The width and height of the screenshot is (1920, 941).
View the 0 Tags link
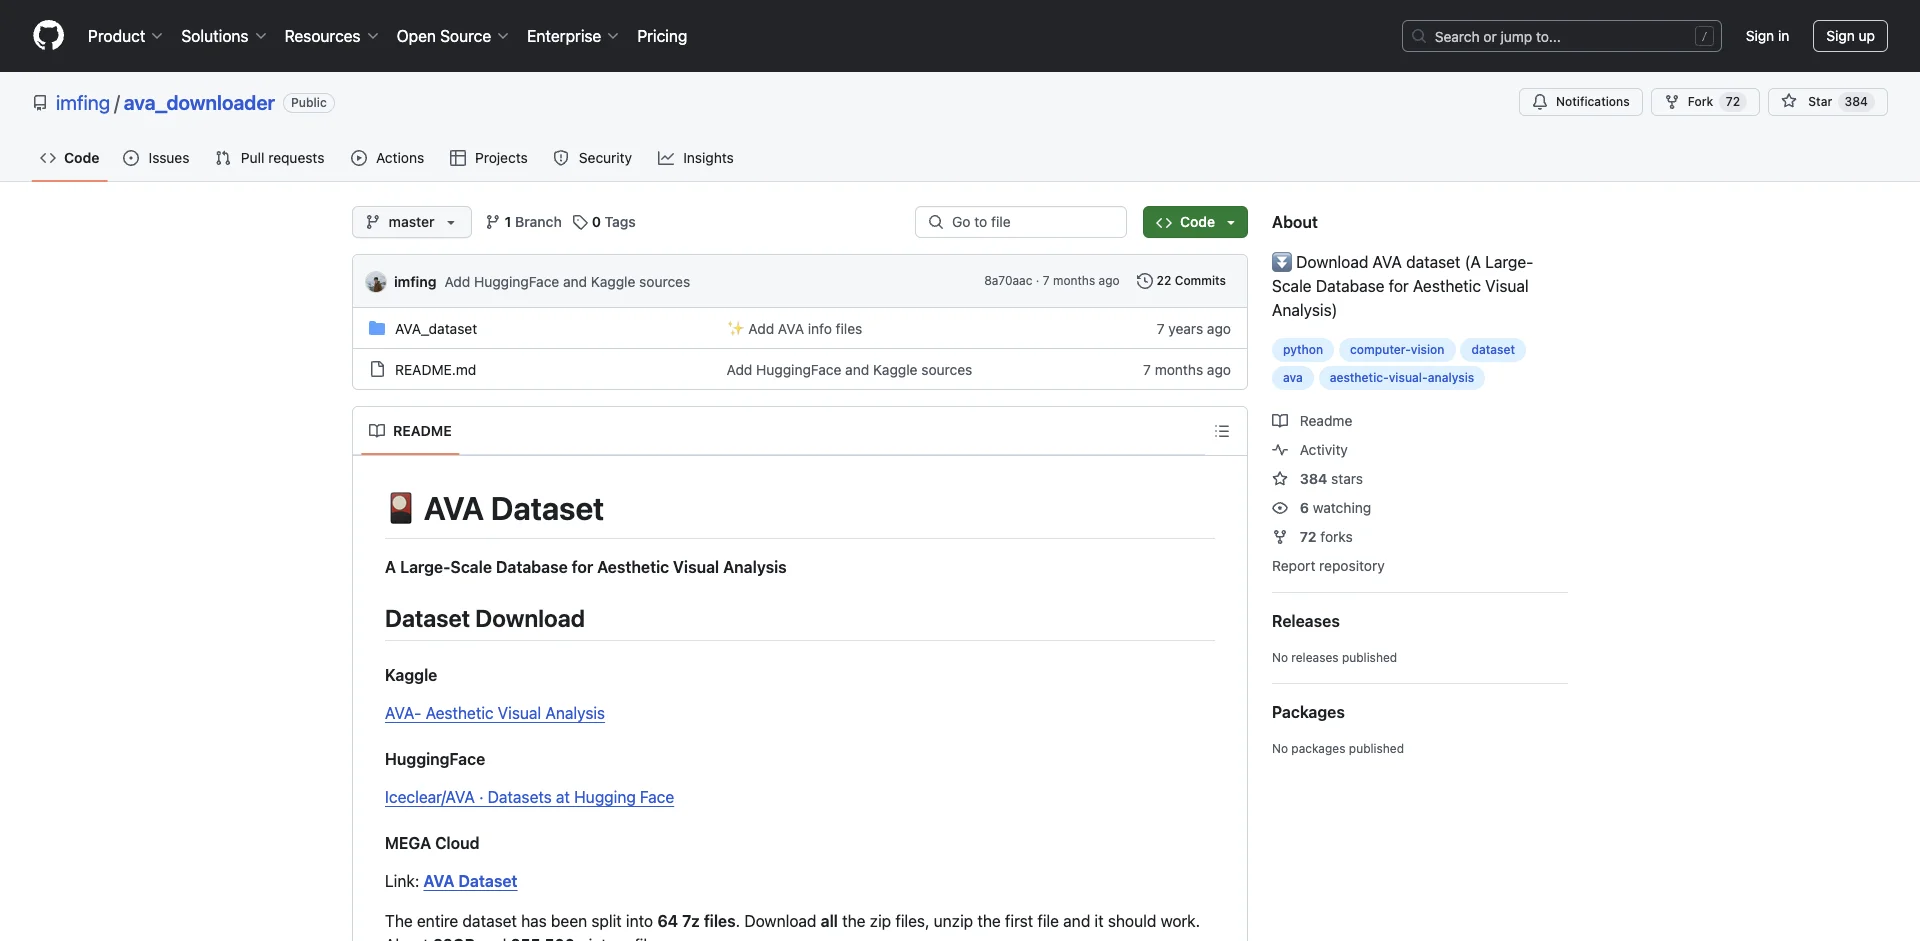[x=604, y=222]
